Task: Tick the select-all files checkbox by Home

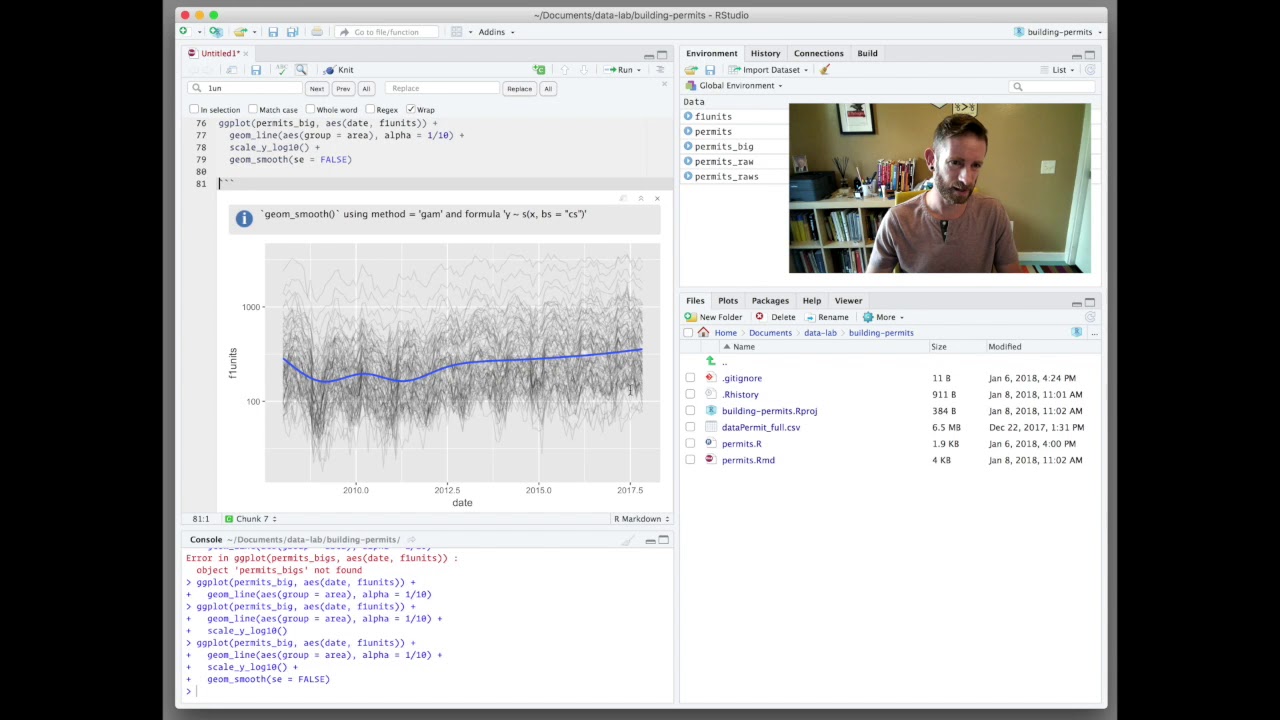Action: click(688, 333)
